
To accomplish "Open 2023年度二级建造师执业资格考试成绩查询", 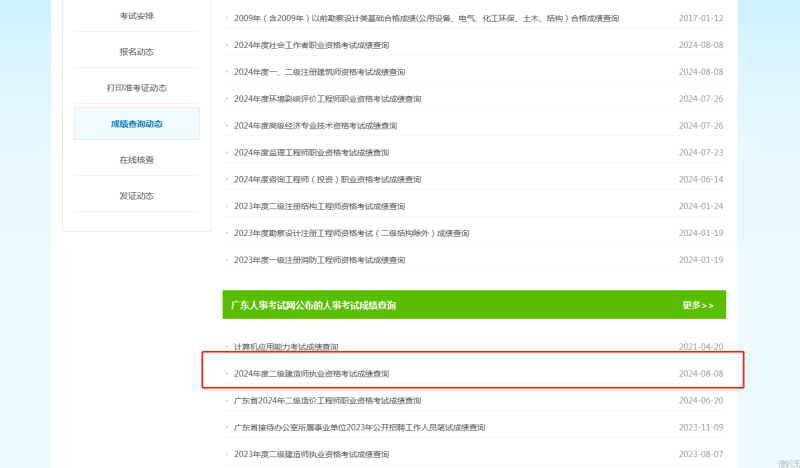I will click(x=311, y=454).
